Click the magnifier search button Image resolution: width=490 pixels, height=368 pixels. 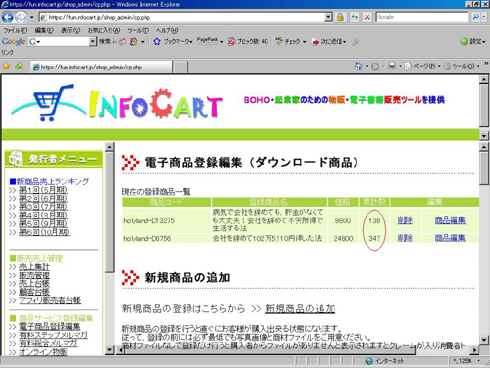point(475,17)
